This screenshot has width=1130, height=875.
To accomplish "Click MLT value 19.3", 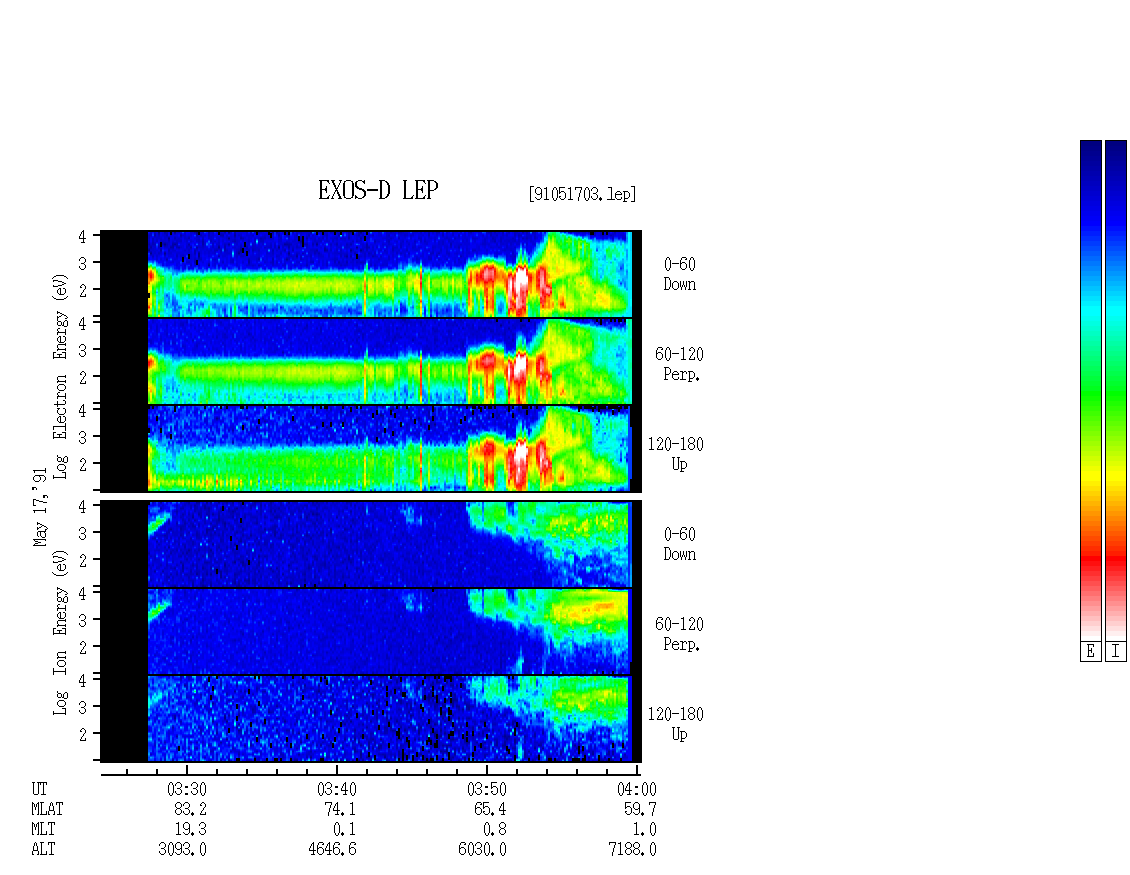I will [190, 829].
